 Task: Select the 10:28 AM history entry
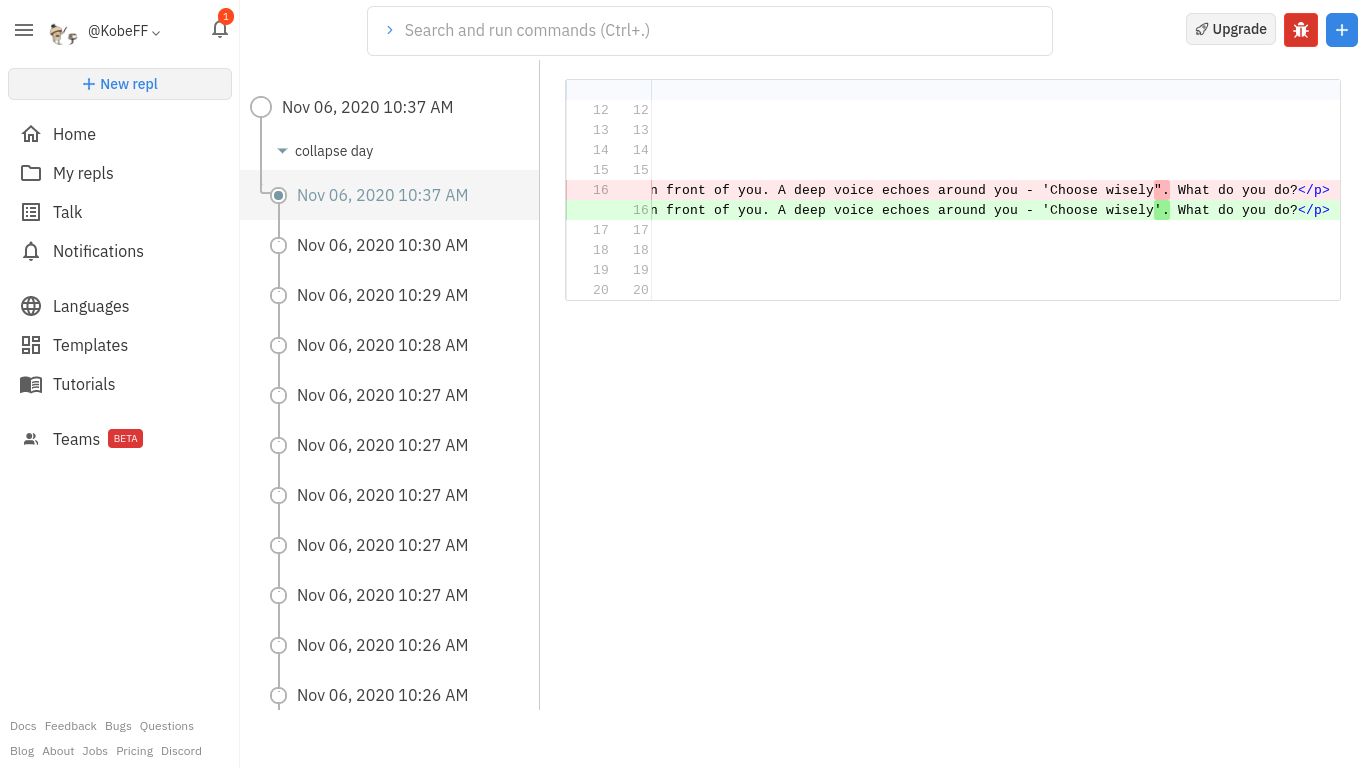point(390,345)
